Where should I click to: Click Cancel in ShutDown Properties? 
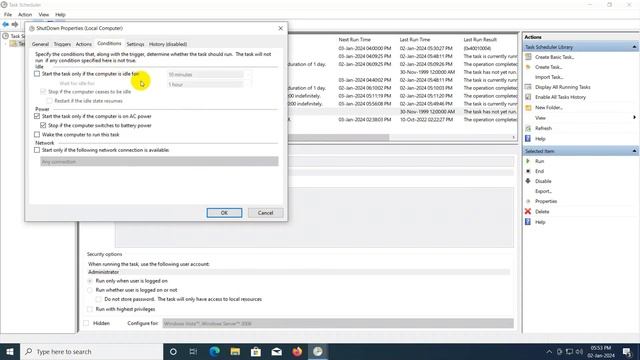[265, 213]
